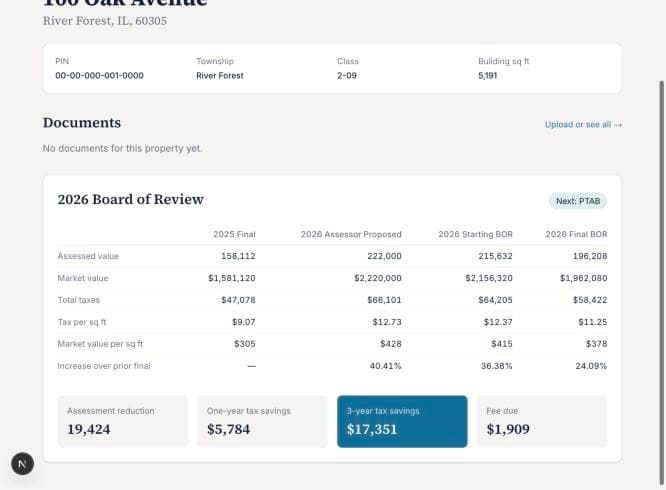
Task: Click the Increase over prior final label
Action: point(104,366)
